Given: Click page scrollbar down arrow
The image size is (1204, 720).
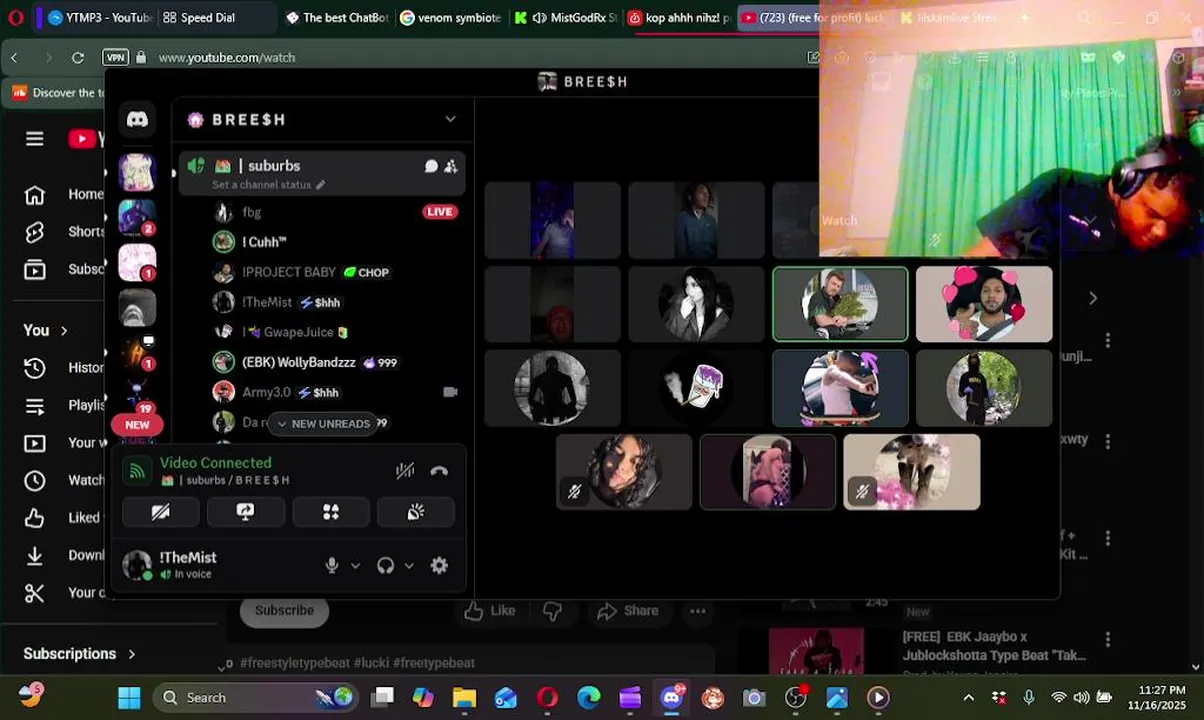Looking at the screenshot, I should (1195, 667).
